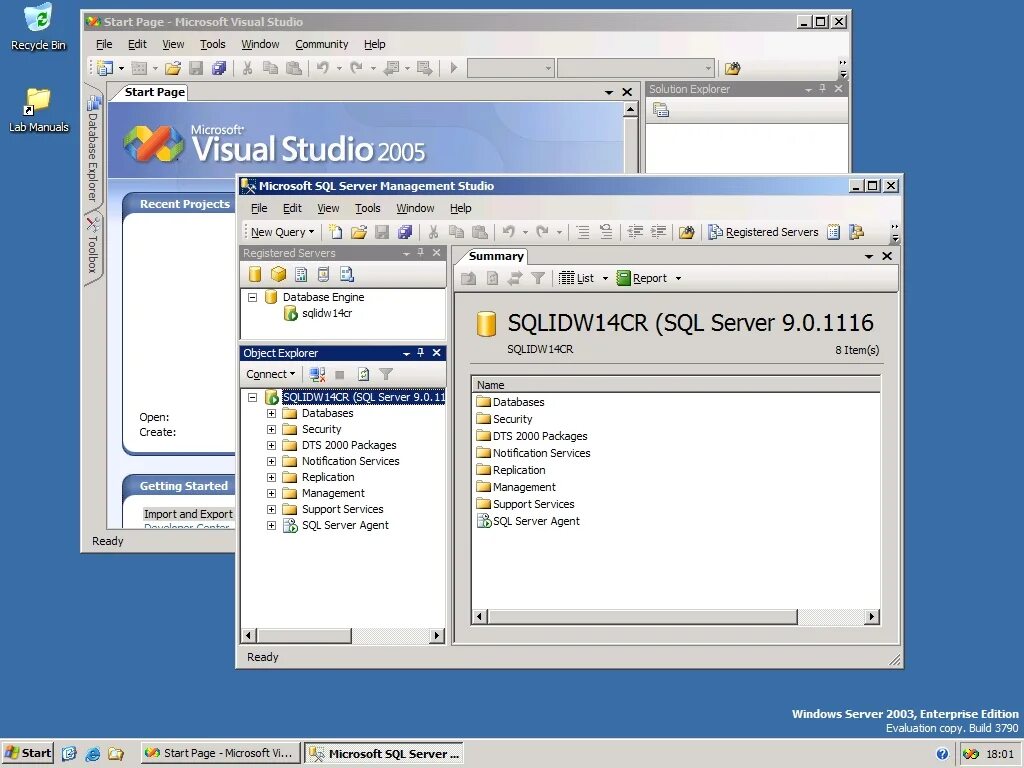Click right arrow of Object Explorer horizontal scrollbar

click(437, 635)
